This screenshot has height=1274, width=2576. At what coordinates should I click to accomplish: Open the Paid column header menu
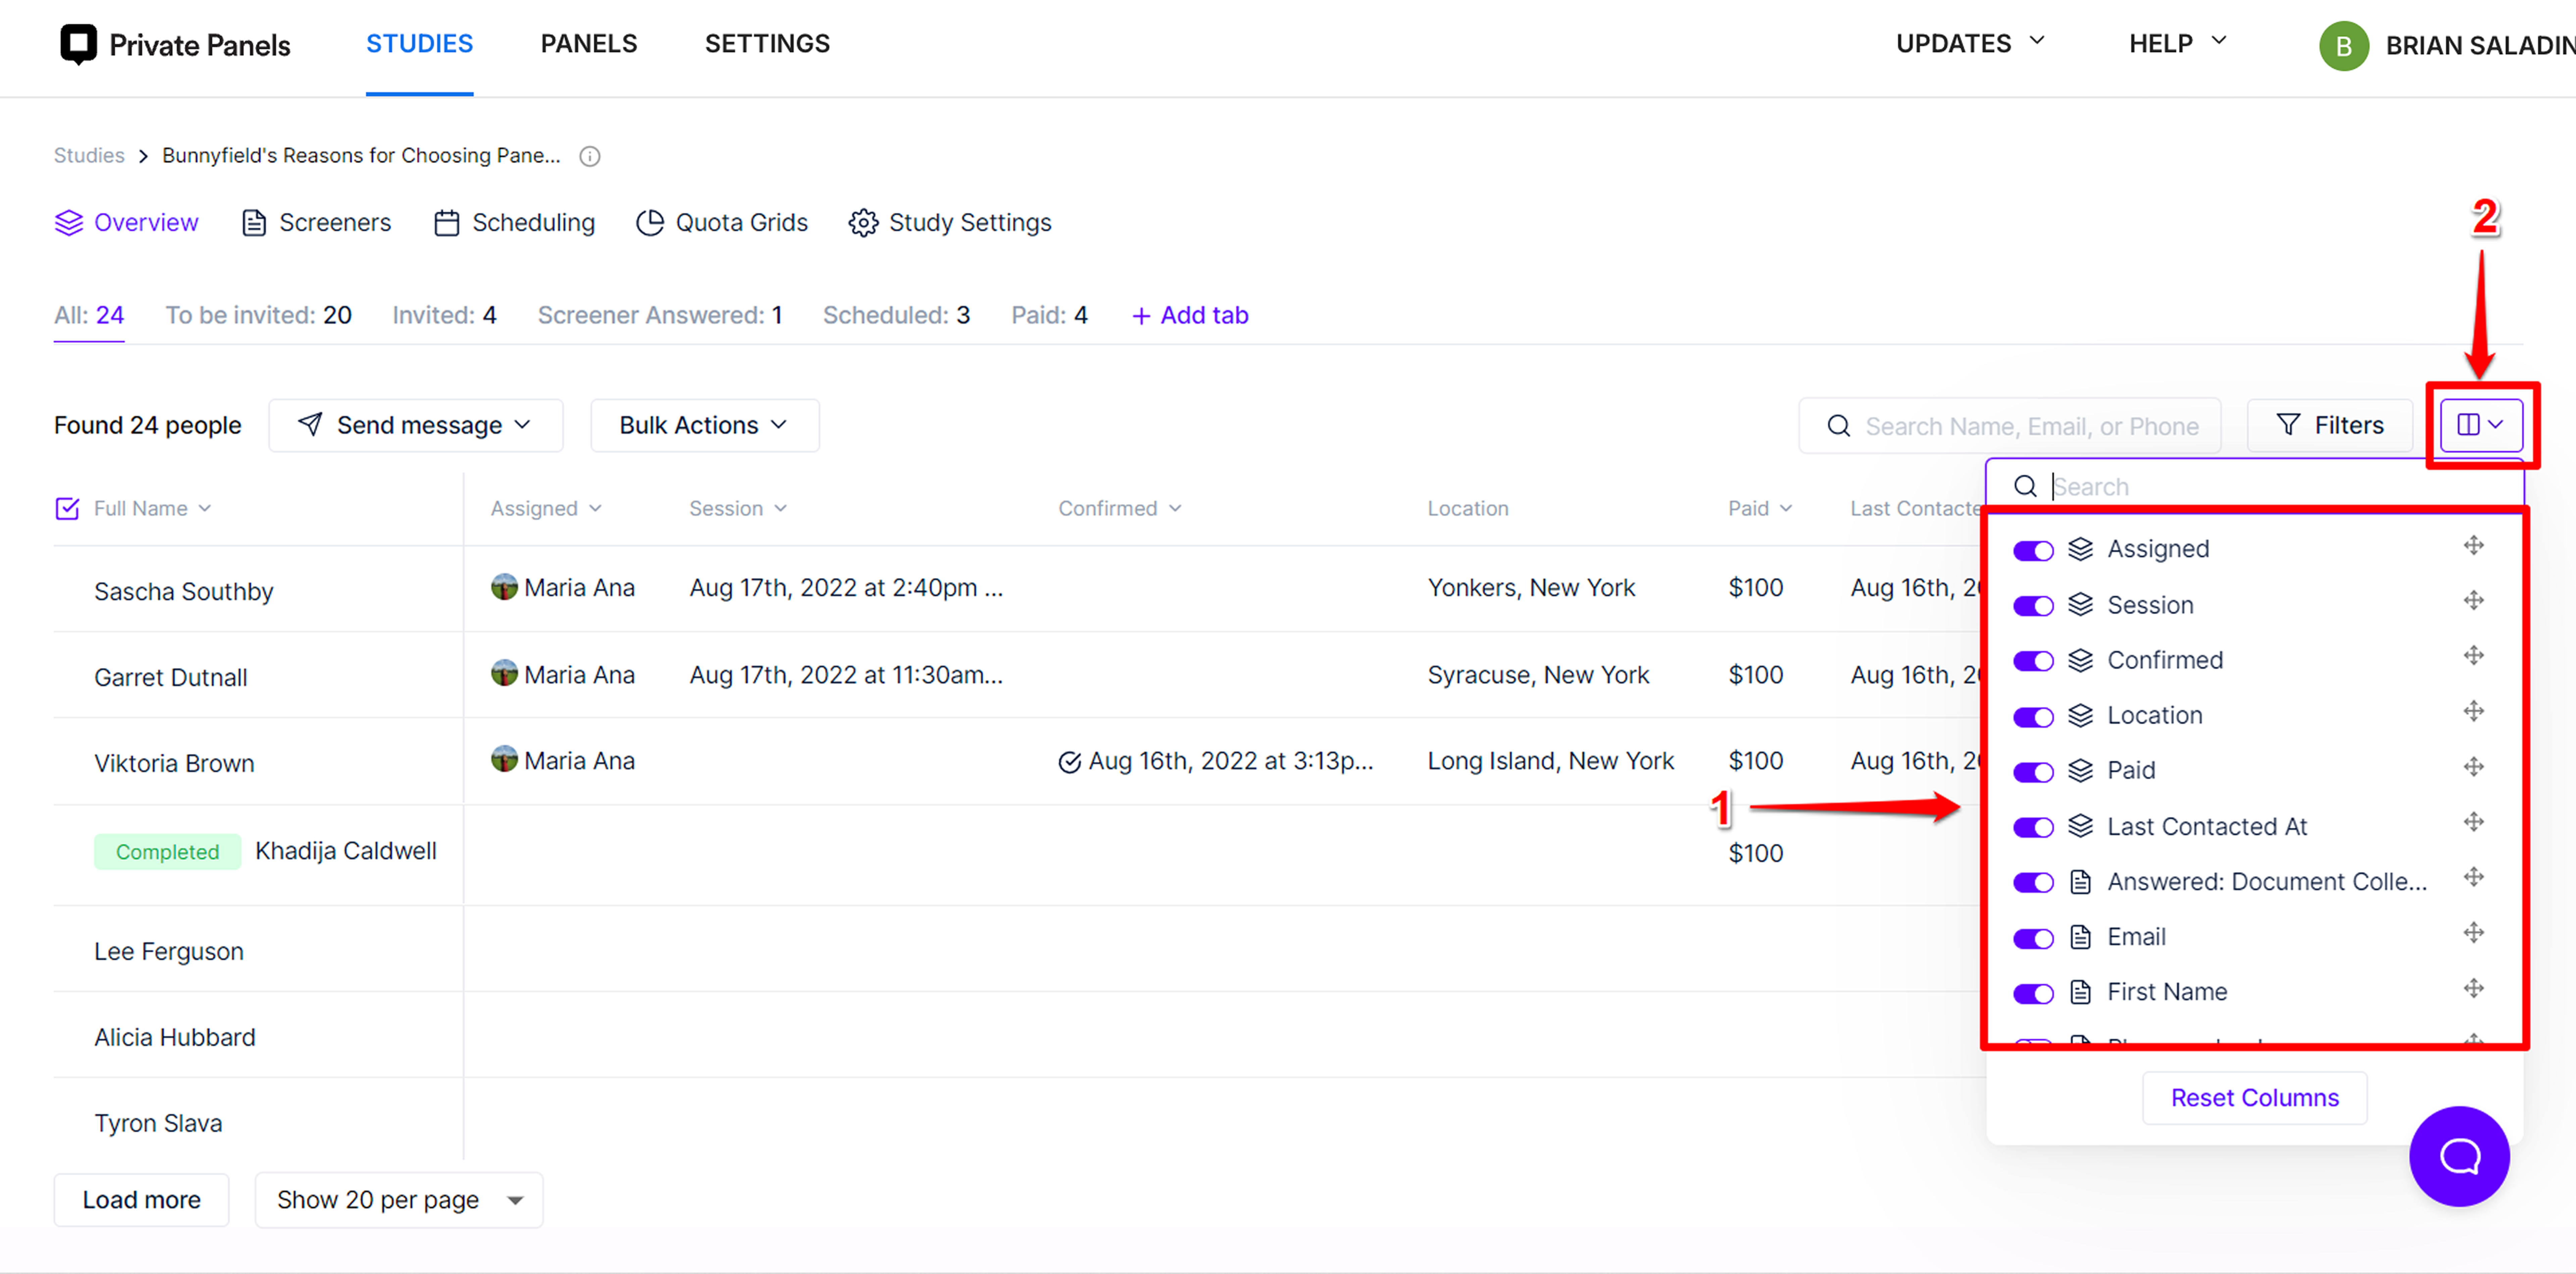[1760, 508]
